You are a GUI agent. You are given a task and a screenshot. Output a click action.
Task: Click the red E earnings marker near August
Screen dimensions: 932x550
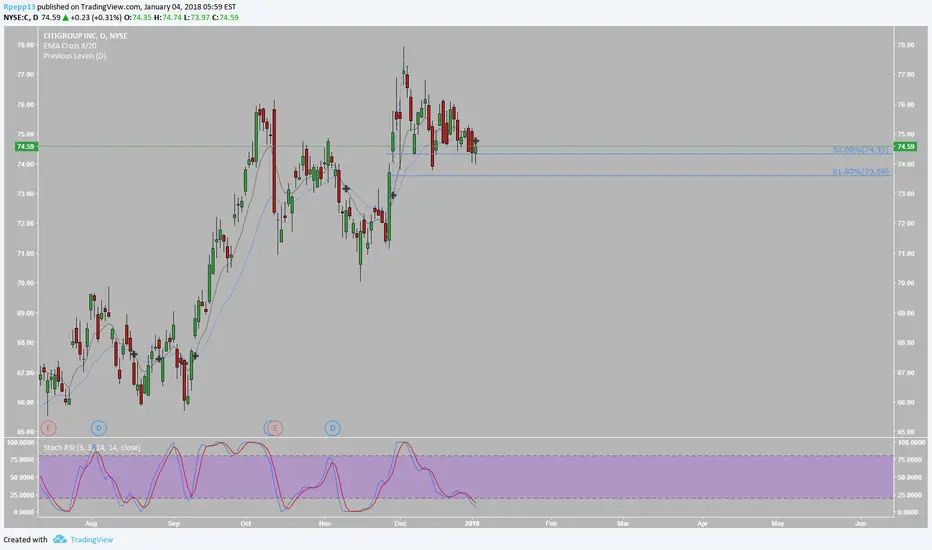pyautogui.click(x=48, y=428)
